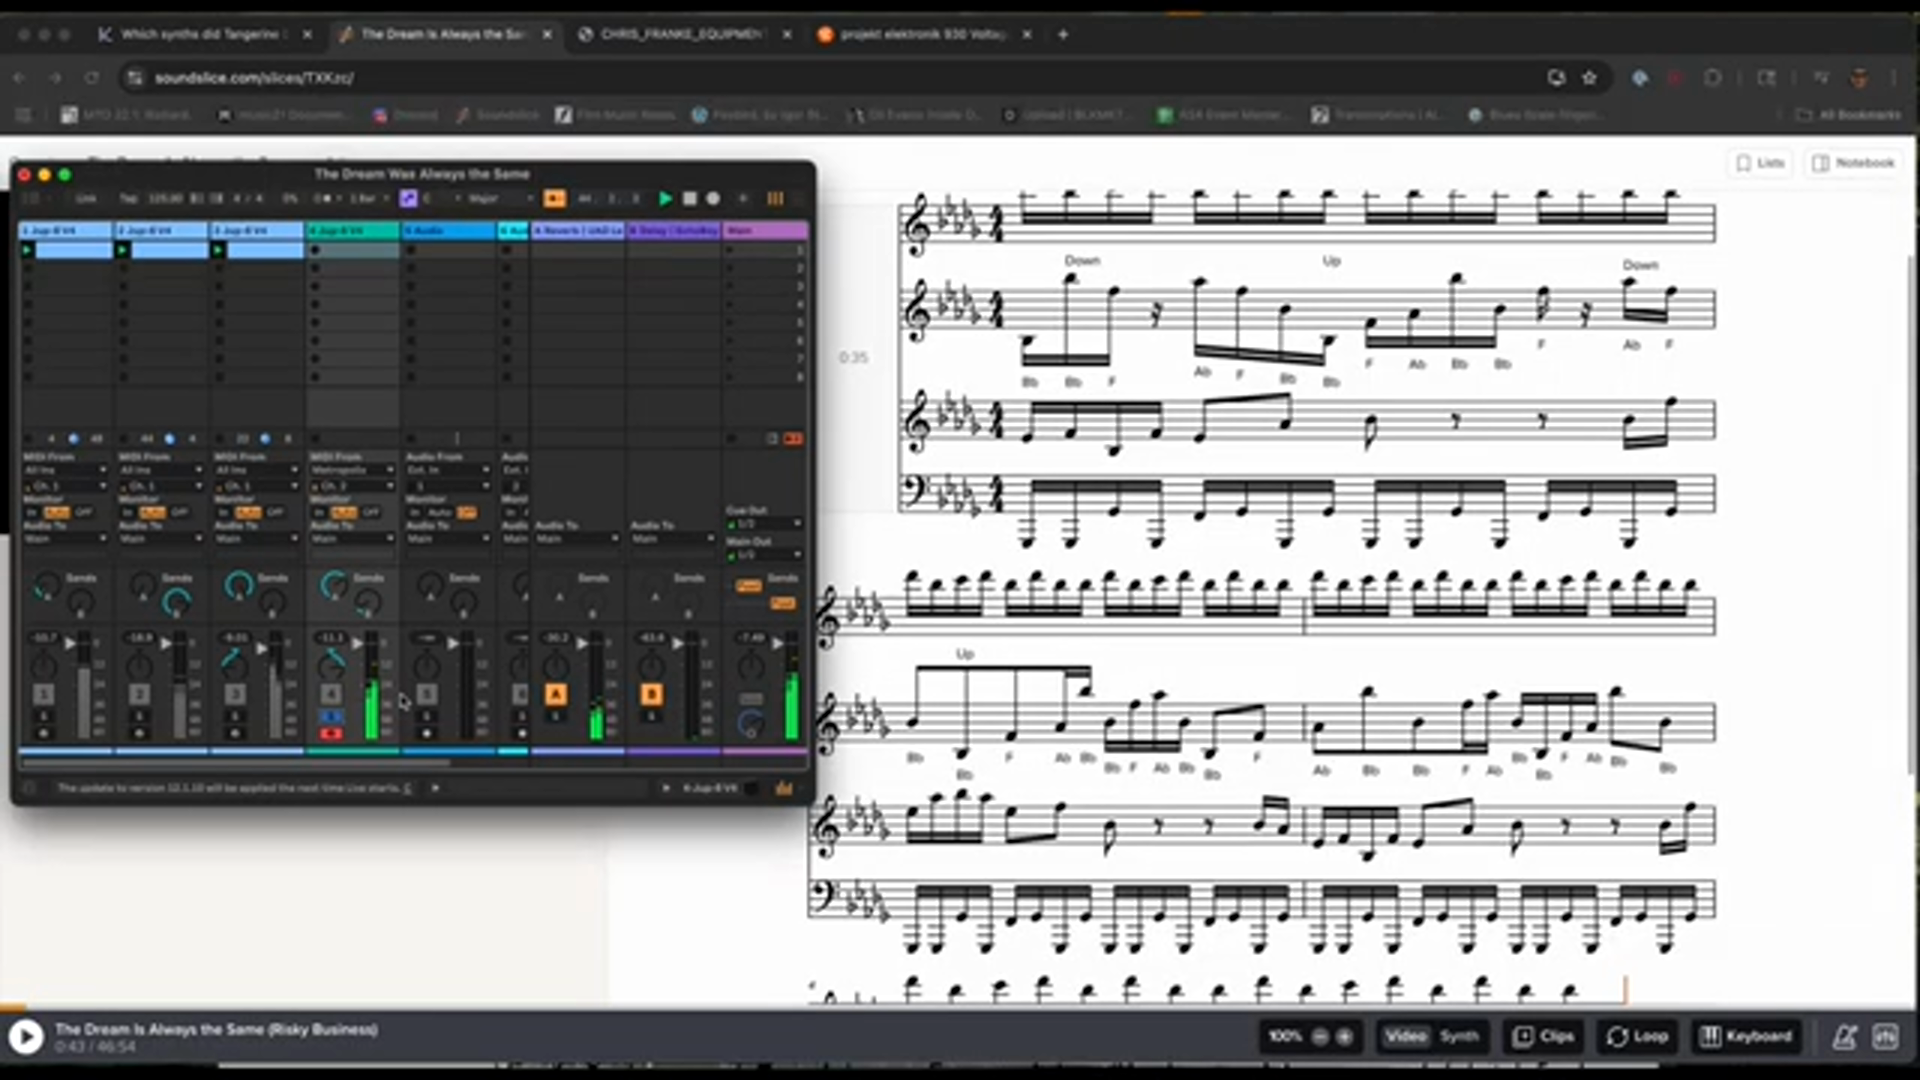Zoom out notation with minus icon
Screen dimensions: 1920x1080
[x=1320, y=1037]
